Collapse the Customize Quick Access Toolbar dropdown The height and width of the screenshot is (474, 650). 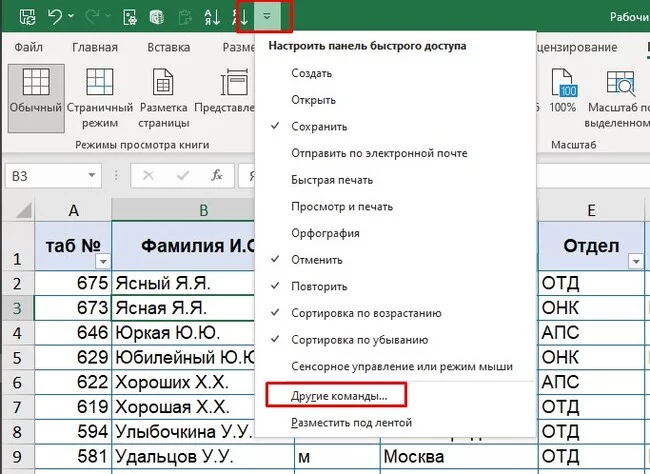pyautogui.click(x=267, y=16)
